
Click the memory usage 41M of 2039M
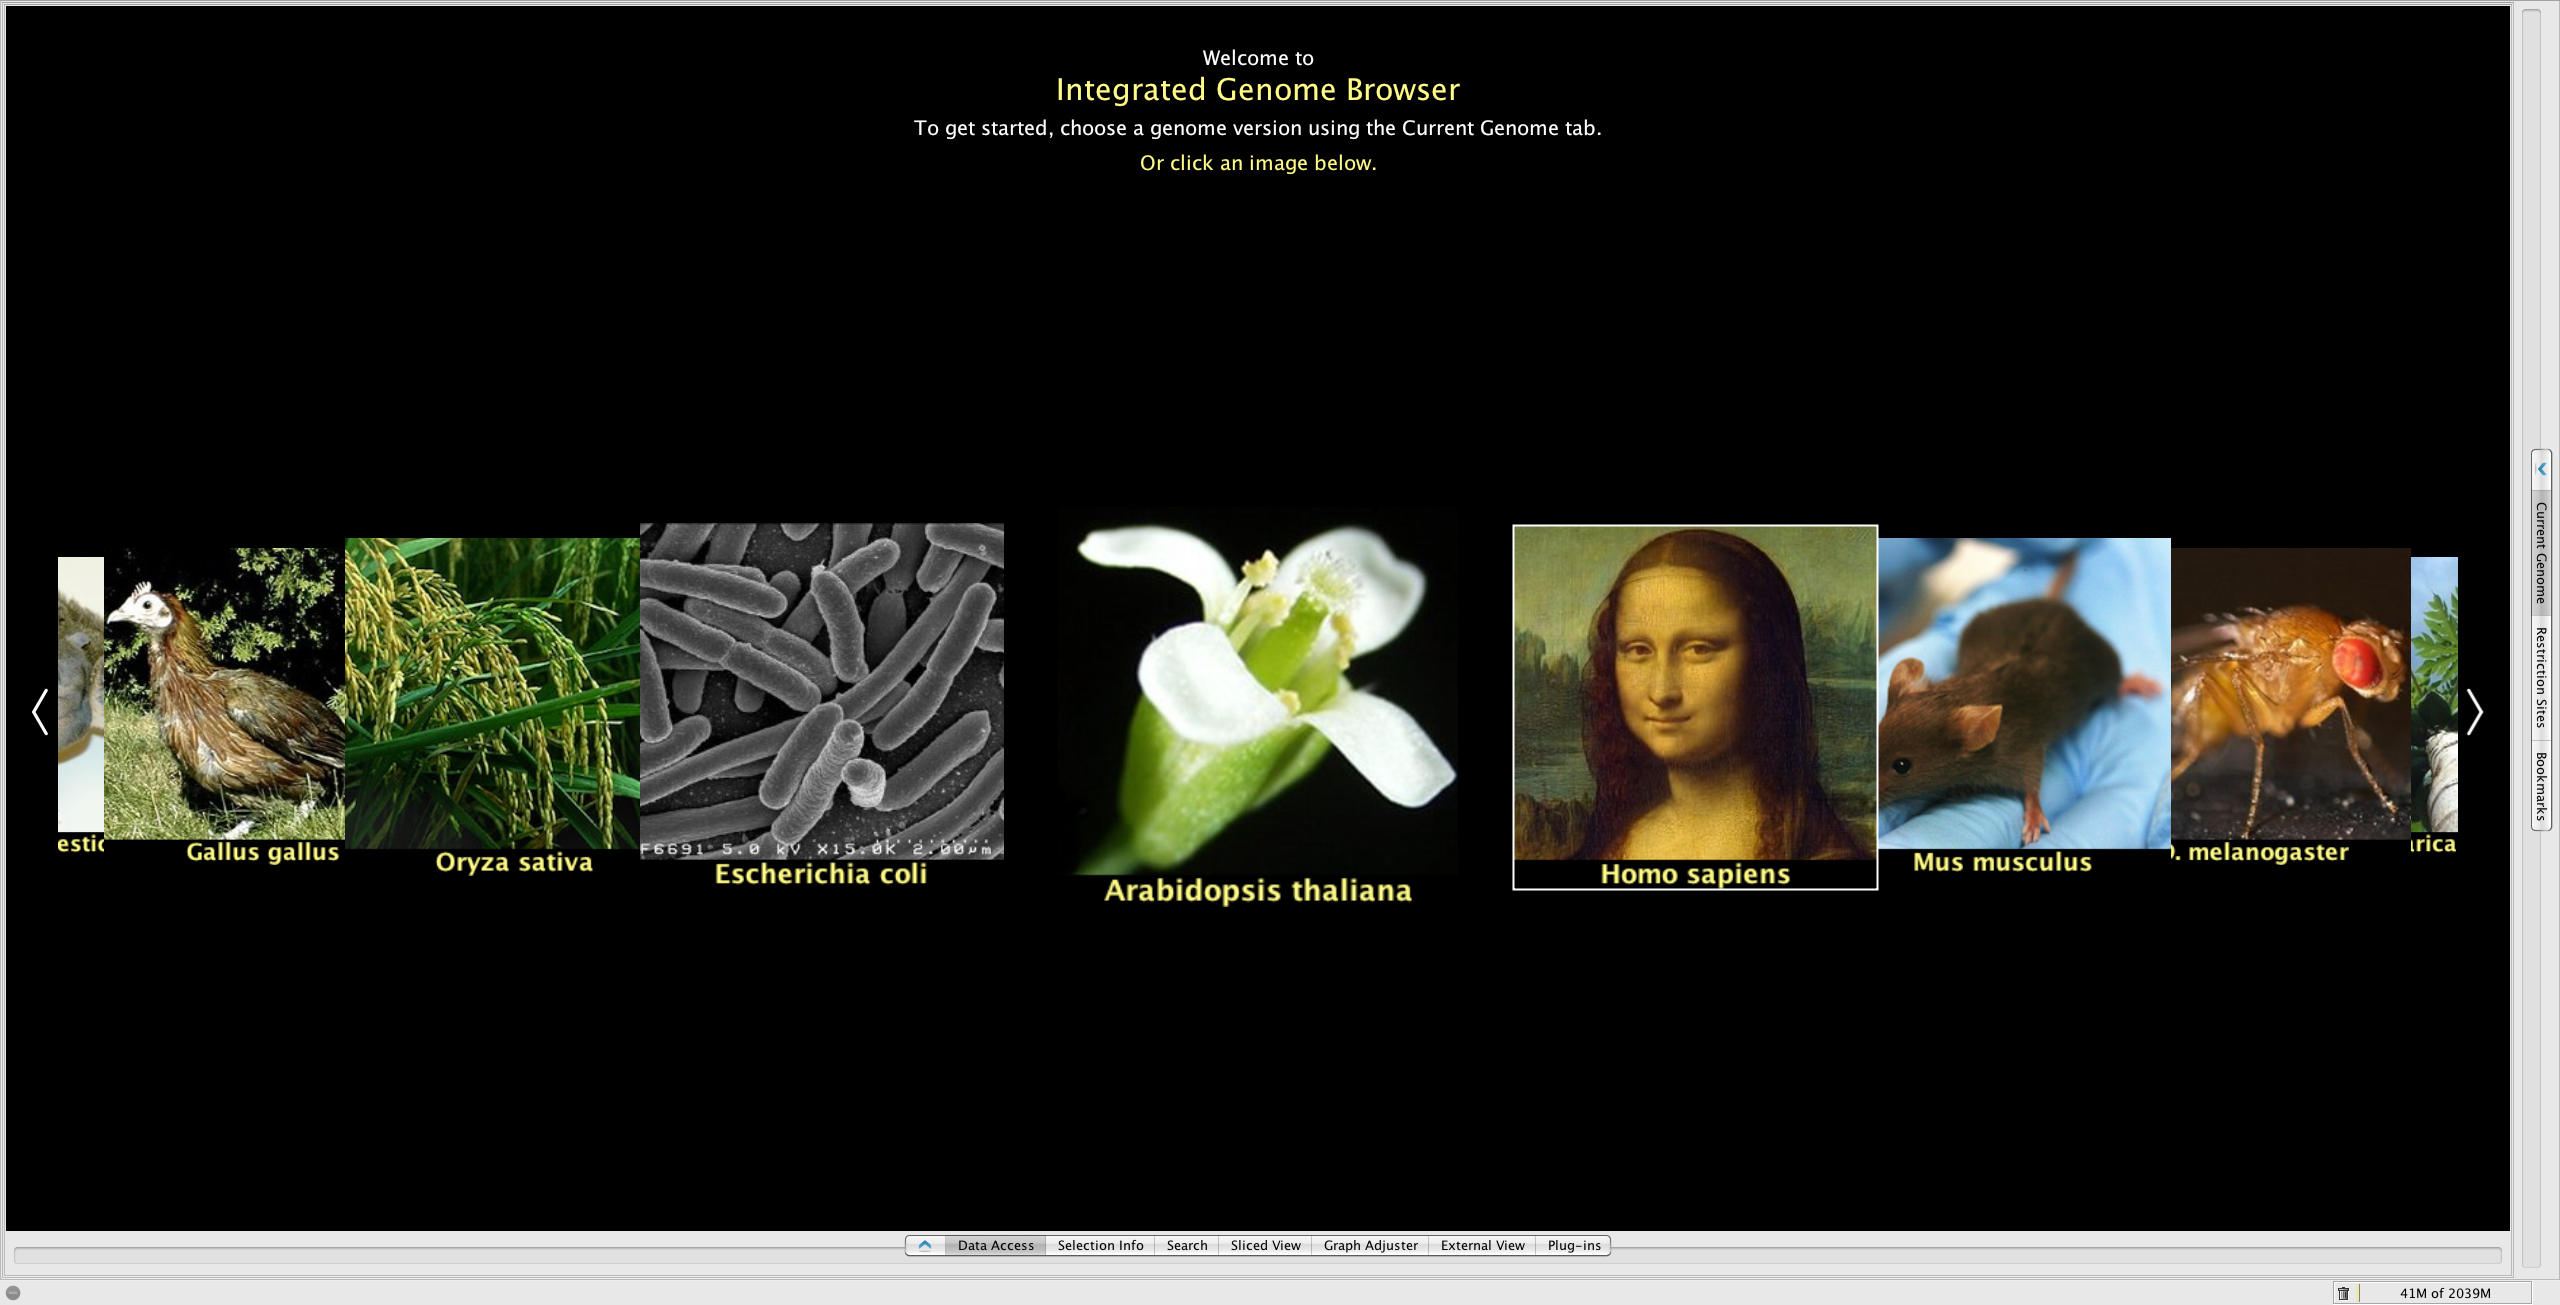[x=2445, y=1293]
